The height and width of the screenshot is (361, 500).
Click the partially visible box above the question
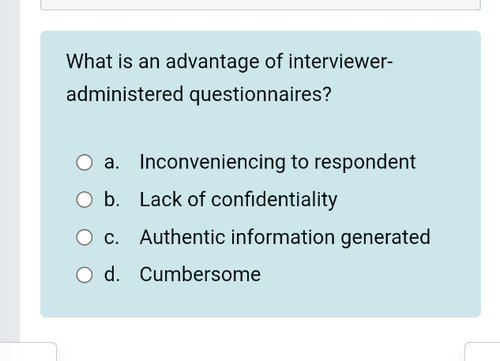point(260,5)
